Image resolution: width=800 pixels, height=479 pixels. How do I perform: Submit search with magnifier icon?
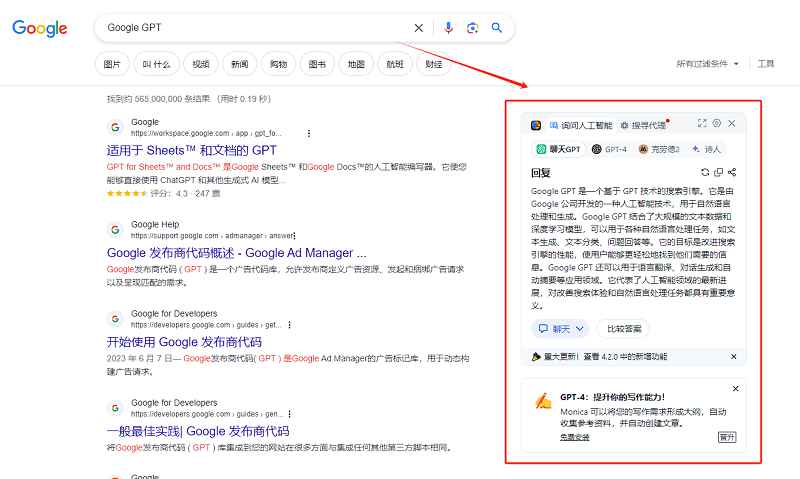click(x=496, y=28)
